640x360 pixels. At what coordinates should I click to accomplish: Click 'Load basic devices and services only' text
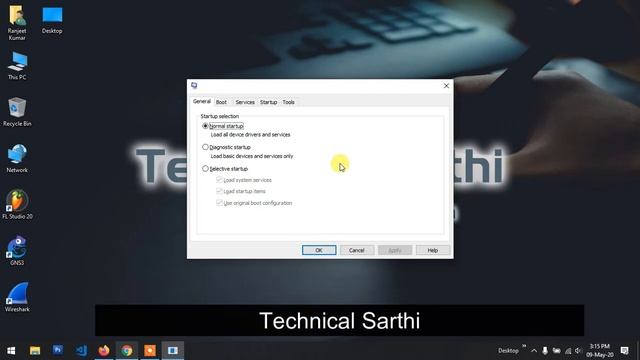252,156
